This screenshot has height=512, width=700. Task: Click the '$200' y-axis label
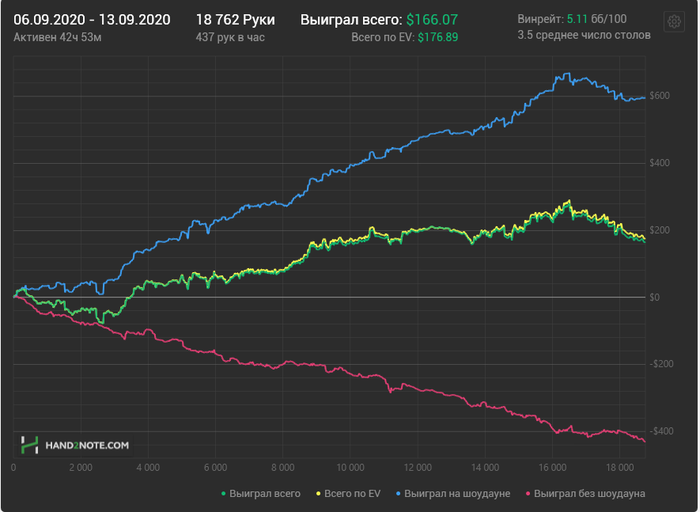[659, 230]
